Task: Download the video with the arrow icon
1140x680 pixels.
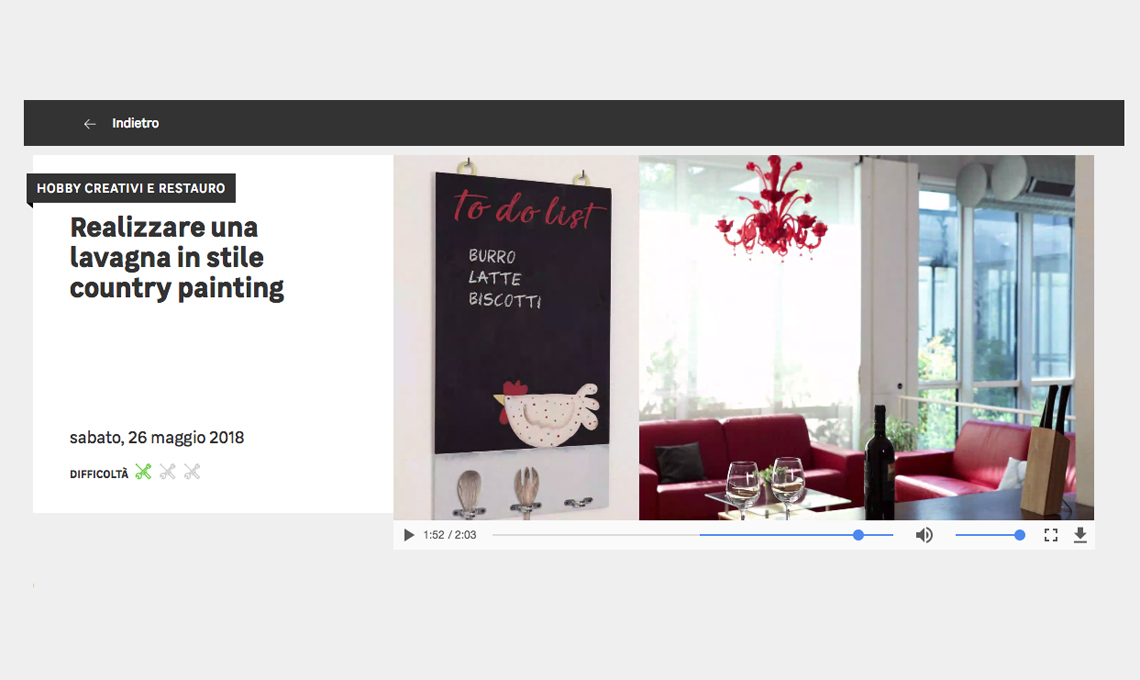Action: click(x=1080, y=535)
